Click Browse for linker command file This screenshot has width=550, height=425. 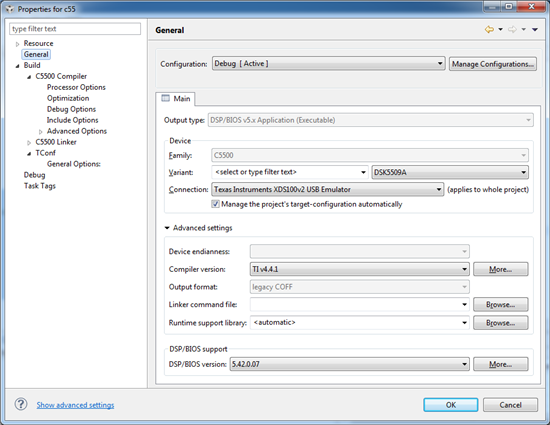click(x=500, y=304)
